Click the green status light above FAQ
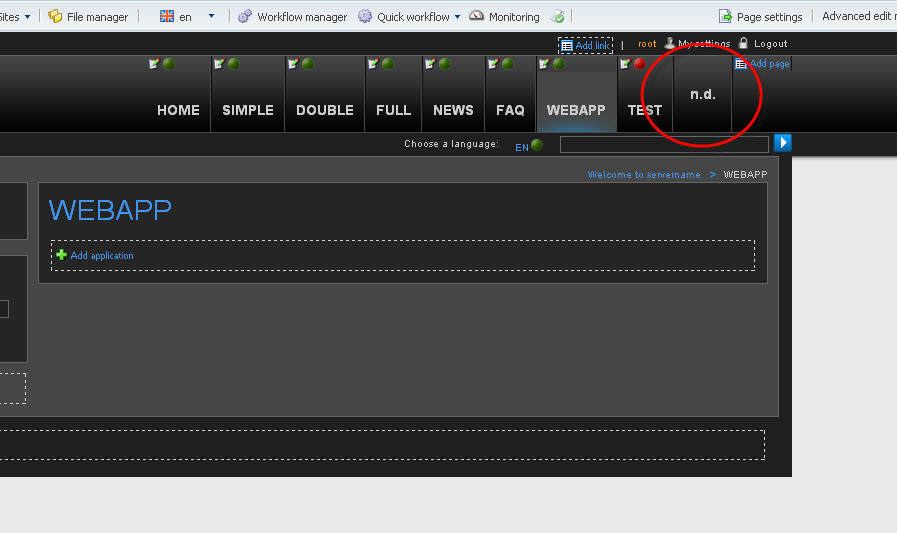The image size is (897, 533). (x=507, y=63)
